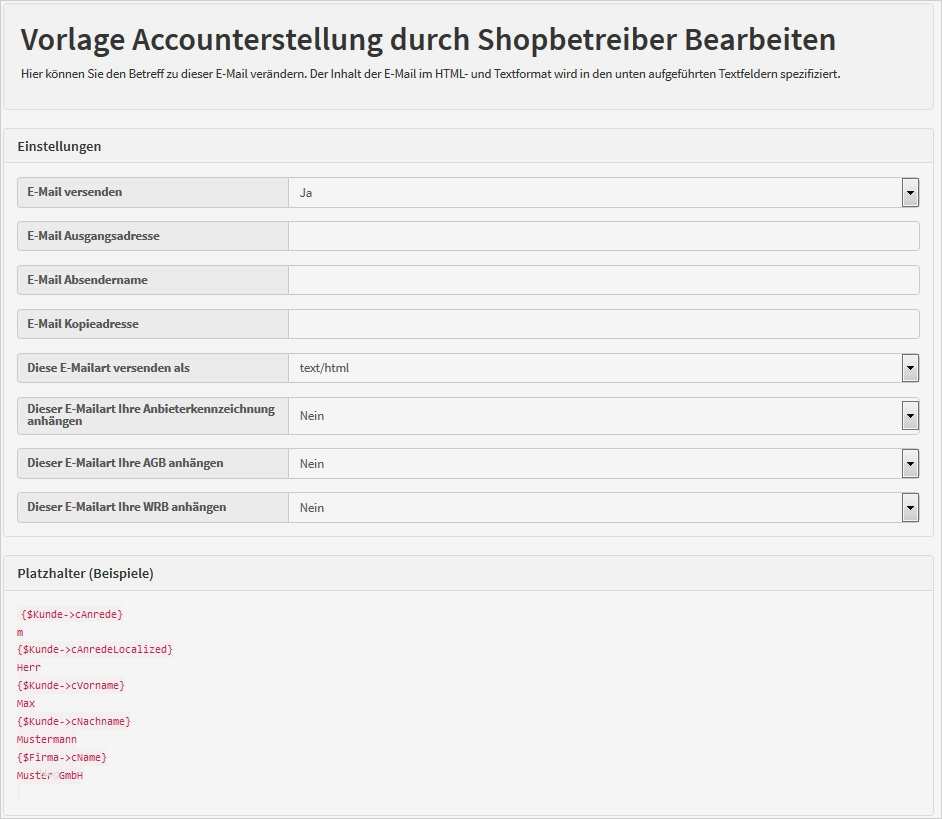Click into the E-Mail Kopieadresse field
Screen dimensions: 942x819
603,324
